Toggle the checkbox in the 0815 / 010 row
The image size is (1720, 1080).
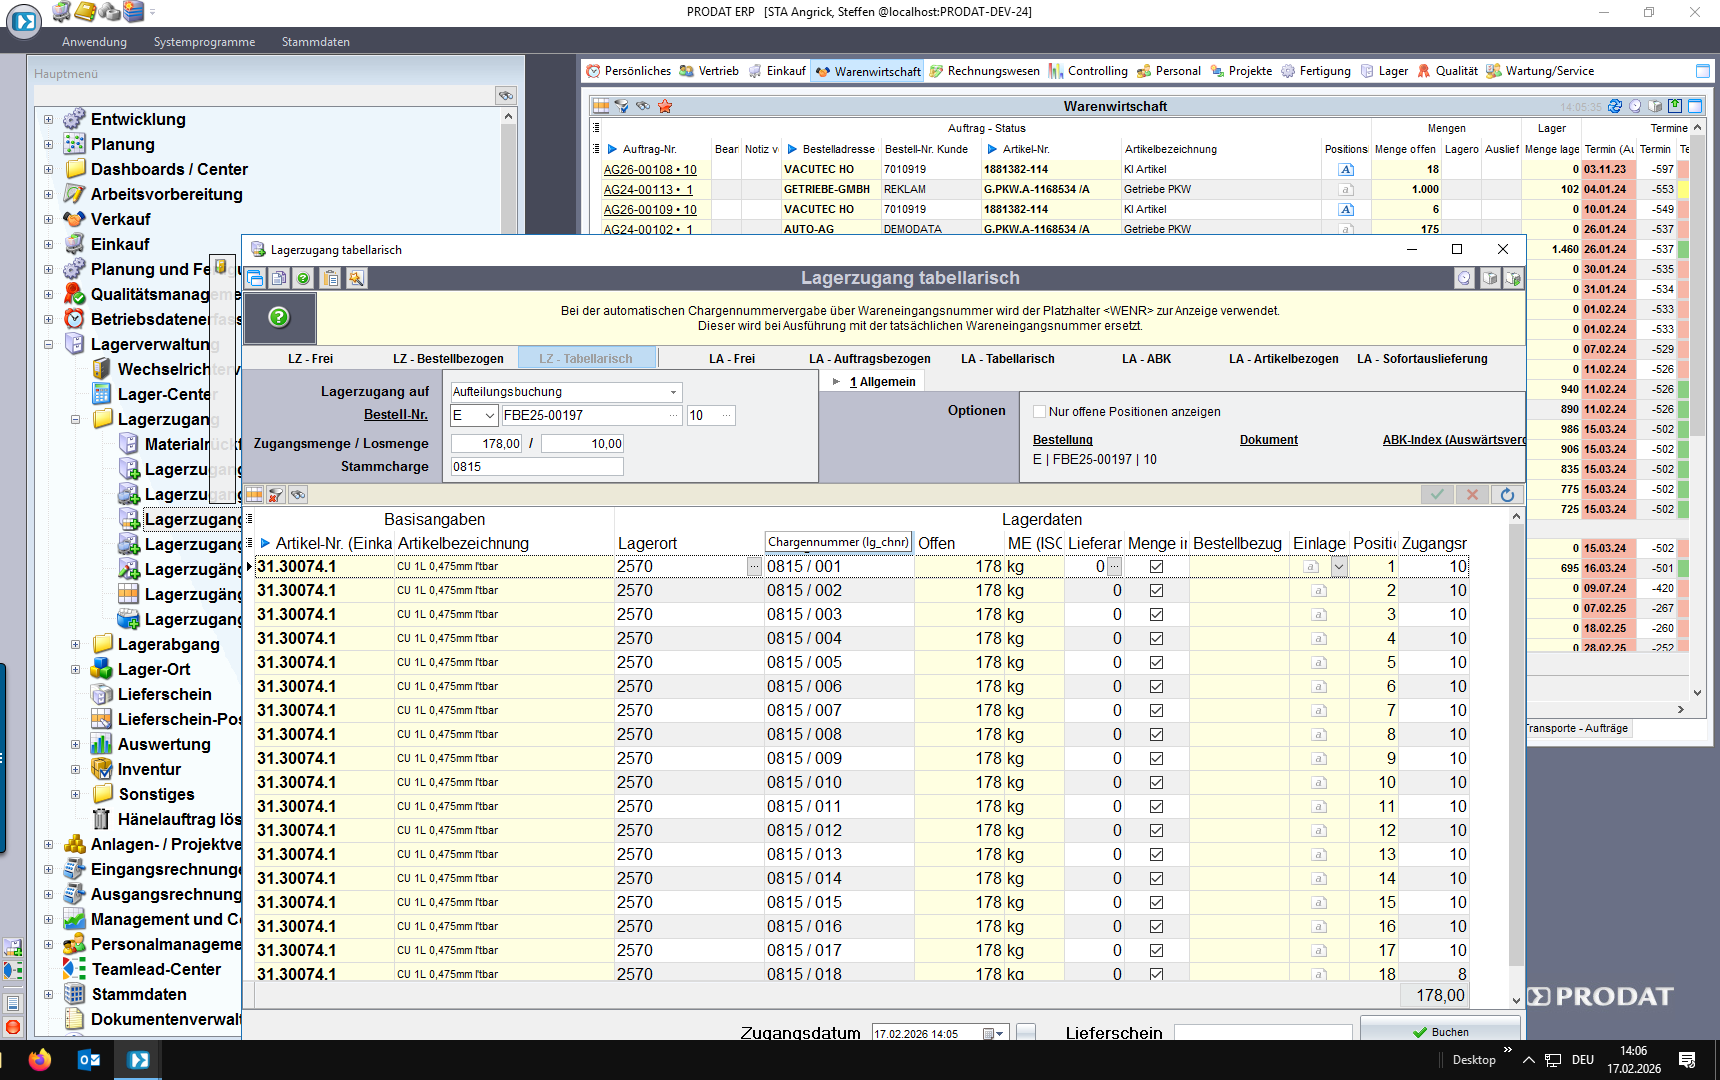[1156, 782]
